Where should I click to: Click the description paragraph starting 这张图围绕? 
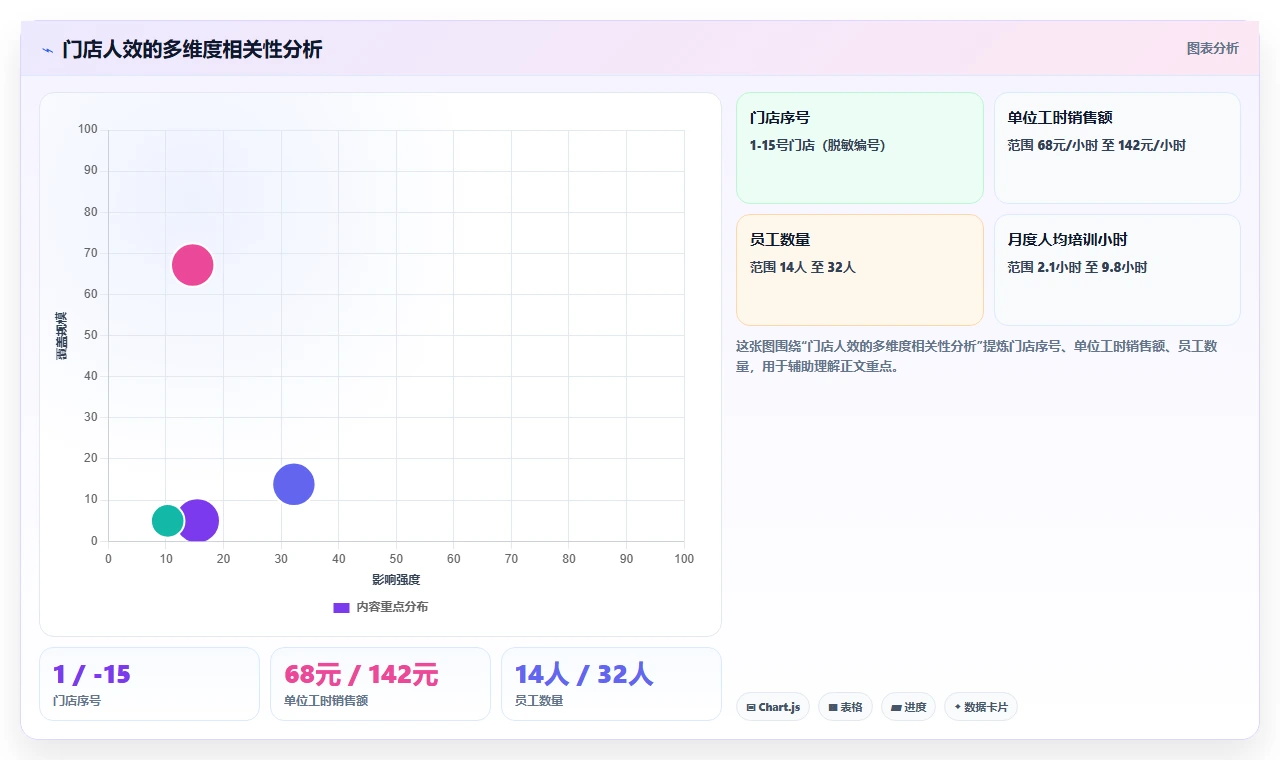[x=977, y=356]
